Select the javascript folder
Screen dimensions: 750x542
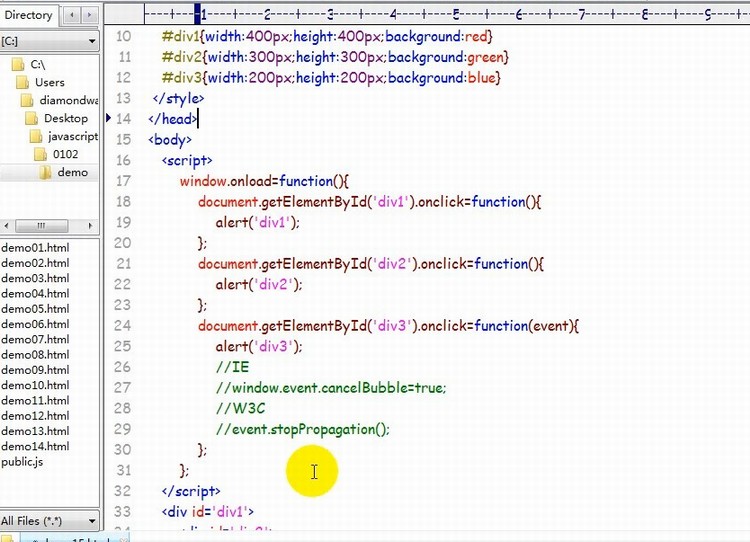pos(73,136)
